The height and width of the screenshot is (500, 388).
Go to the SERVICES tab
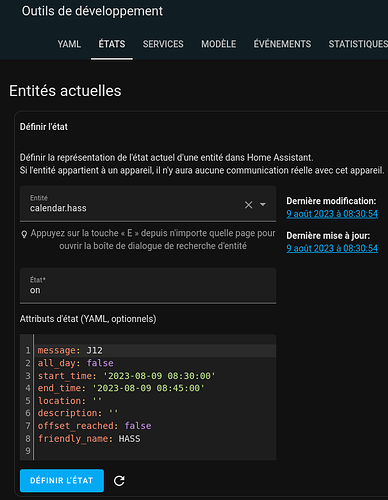click(163, 44)
